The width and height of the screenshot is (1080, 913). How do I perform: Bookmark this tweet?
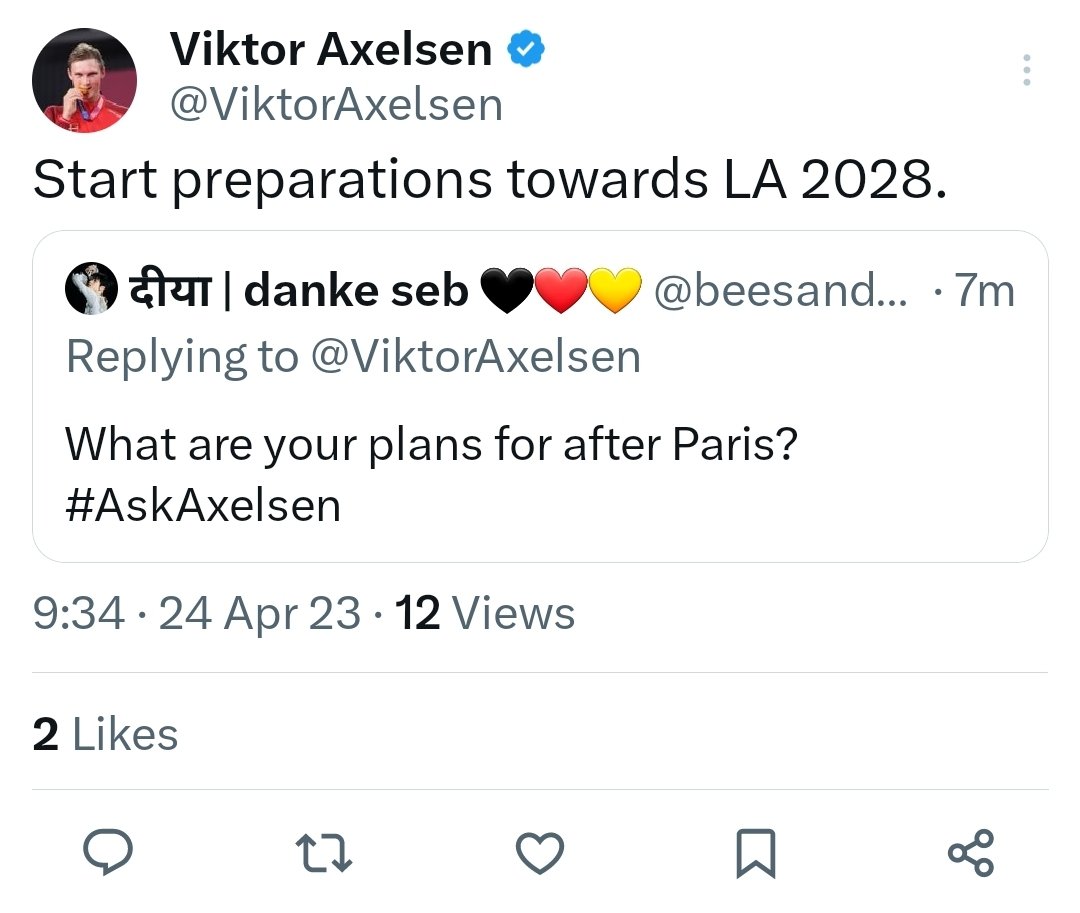click(756, 854)
